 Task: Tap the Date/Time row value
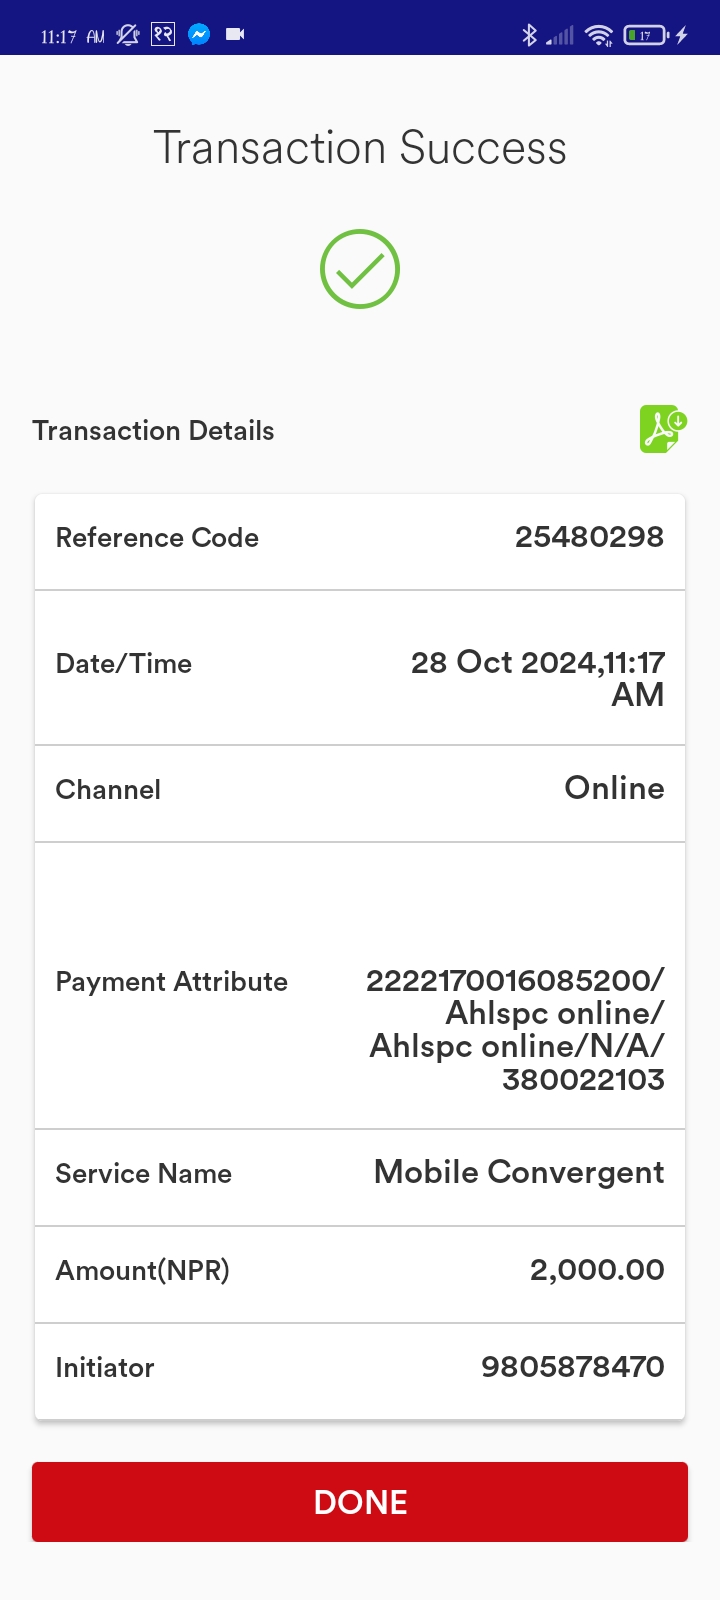tap(538, 678)
